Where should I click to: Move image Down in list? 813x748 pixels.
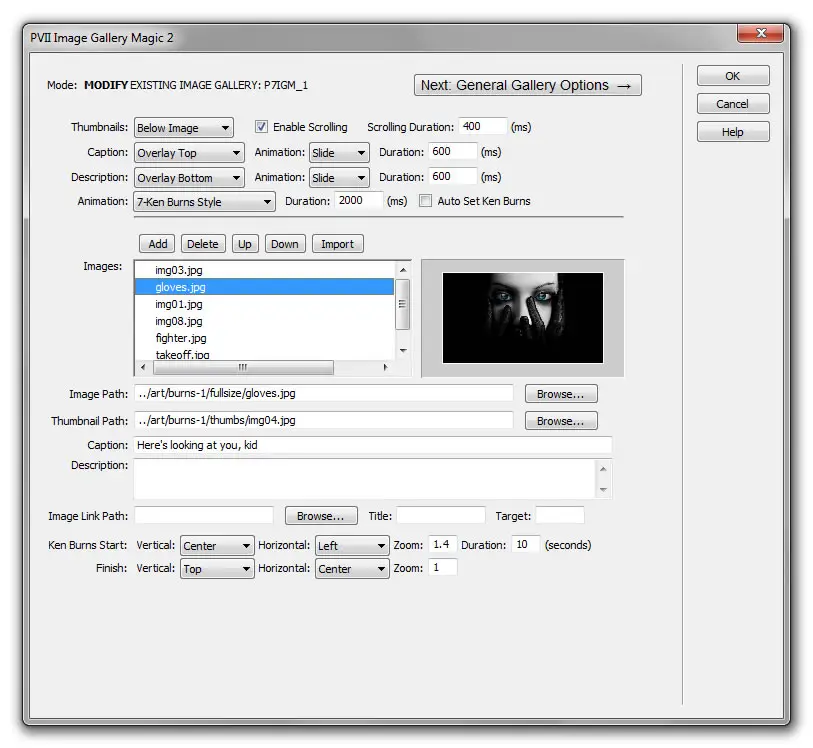click(x=285, y=244)
